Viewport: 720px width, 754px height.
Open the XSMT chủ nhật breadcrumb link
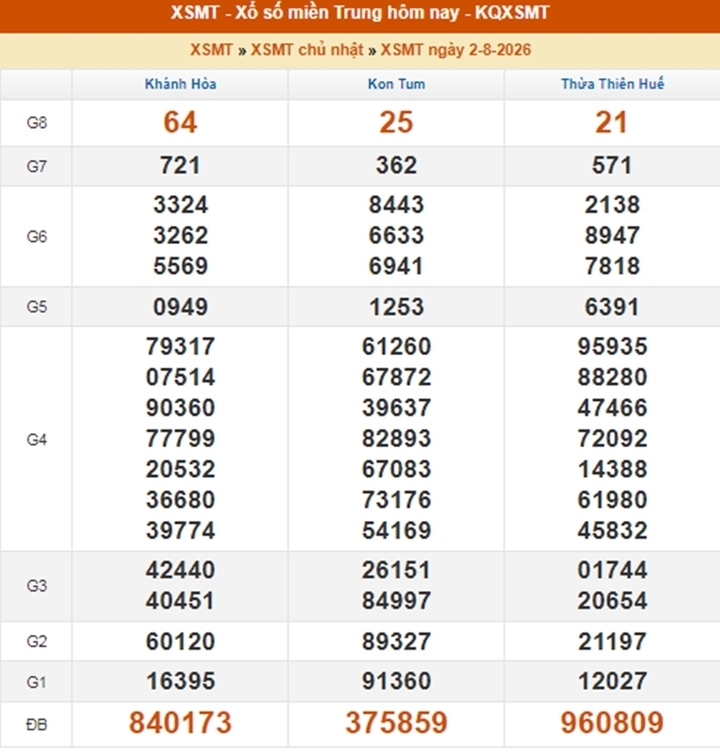(x=307, y=50)
